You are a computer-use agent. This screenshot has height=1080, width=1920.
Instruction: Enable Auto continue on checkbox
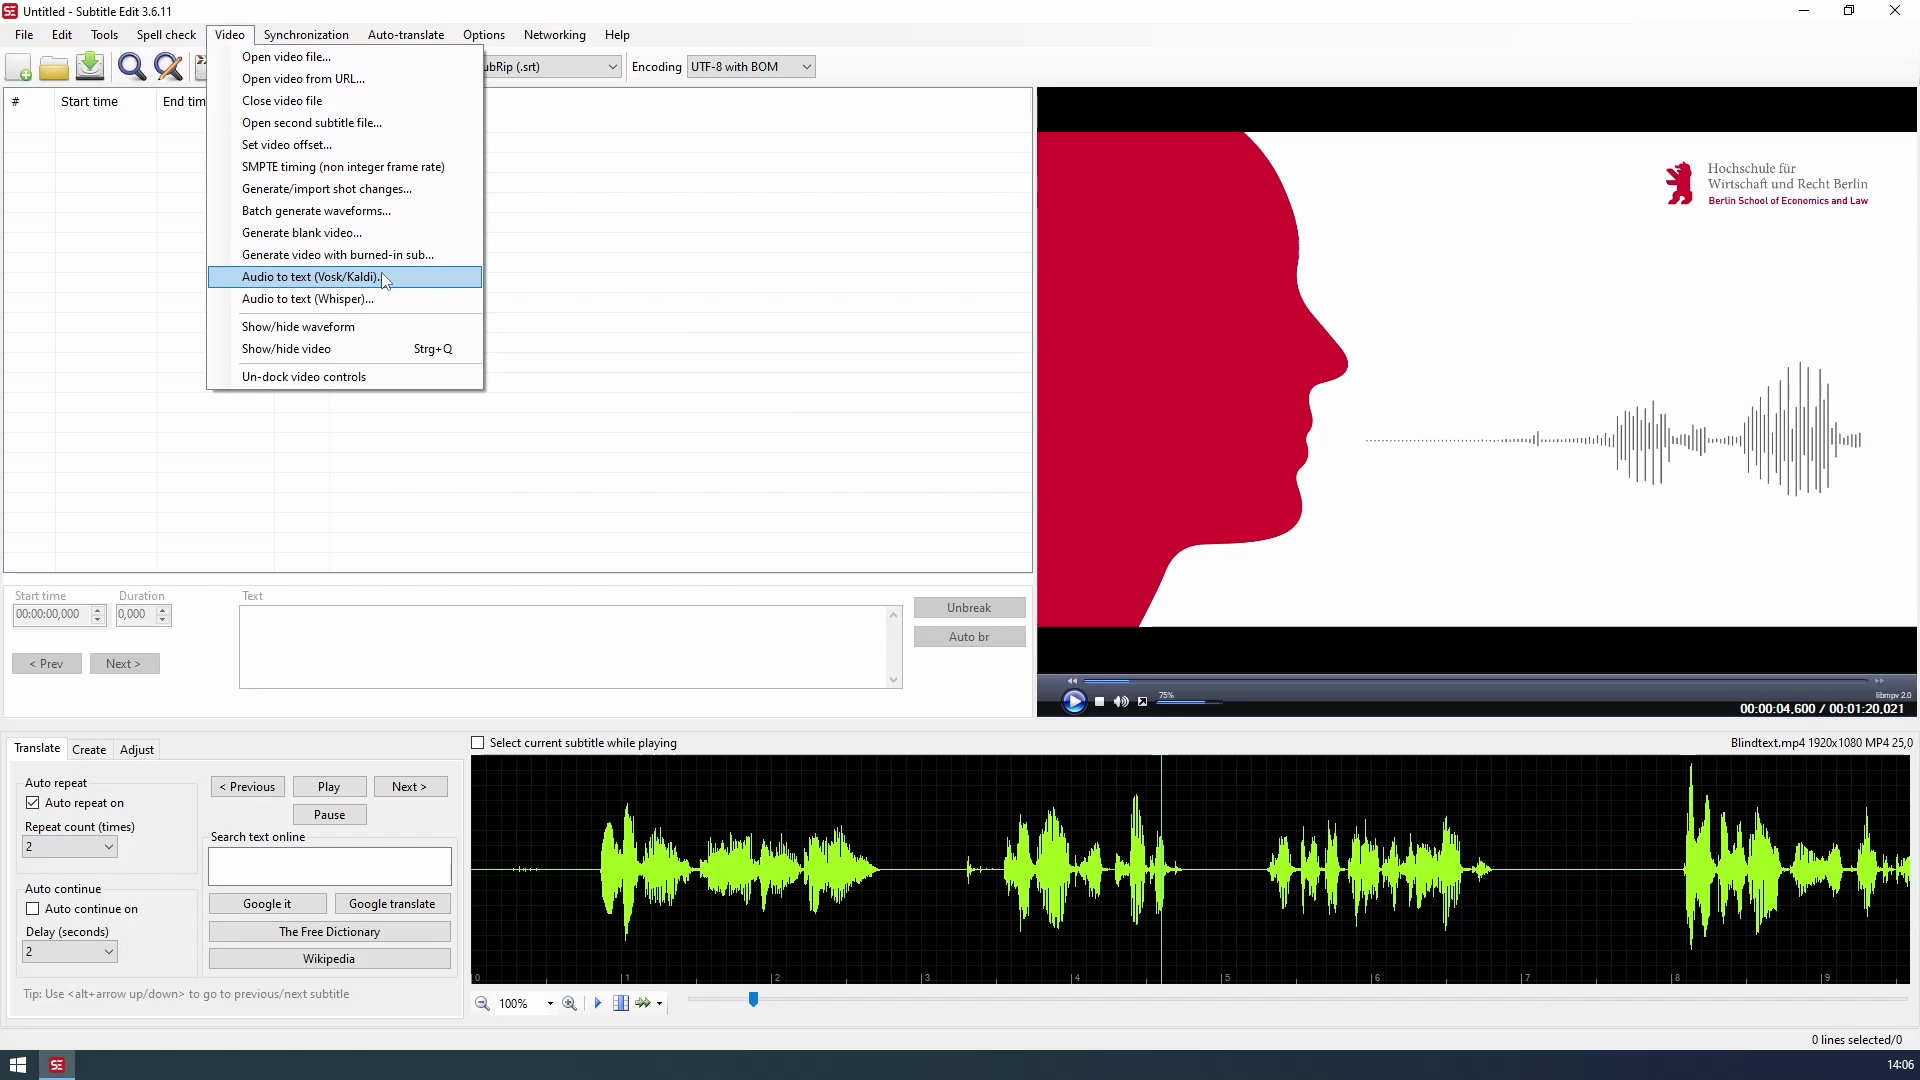point(33,909)
